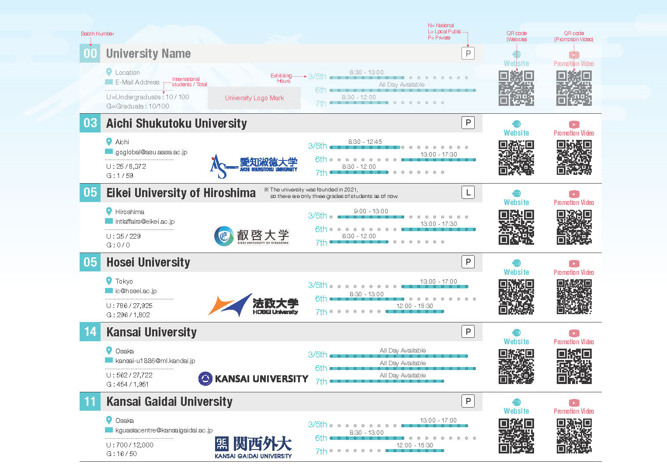Click the 7th hours bar for Kansai University
The image size is (667, 472).
click(387, 381)
